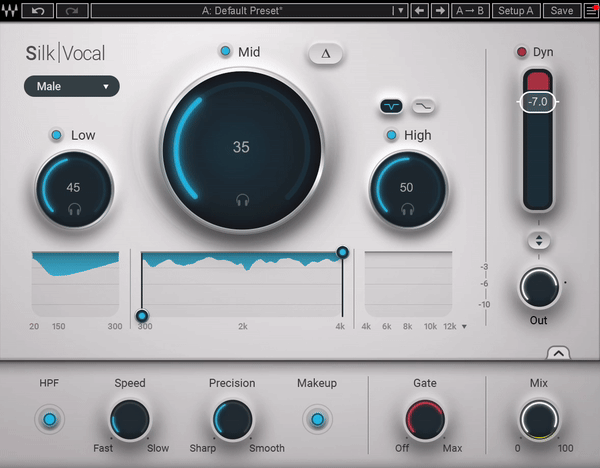
Task: Load the next preset arrow
Action: pyautogui.click(x=440, y=11)
